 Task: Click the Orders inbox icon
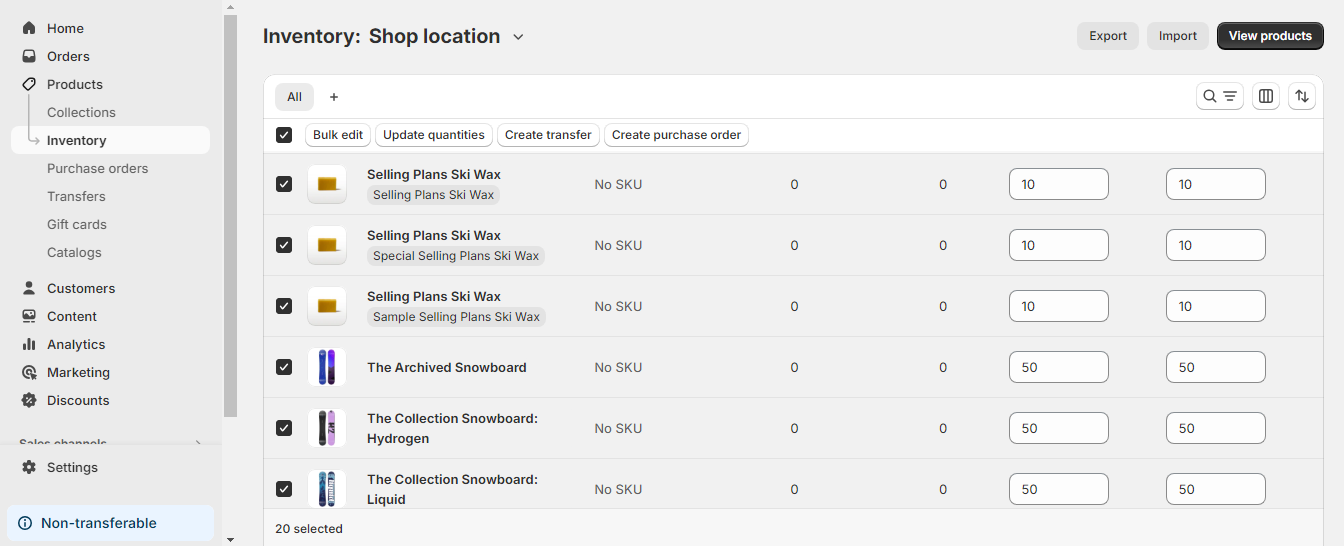click(29, 56)
